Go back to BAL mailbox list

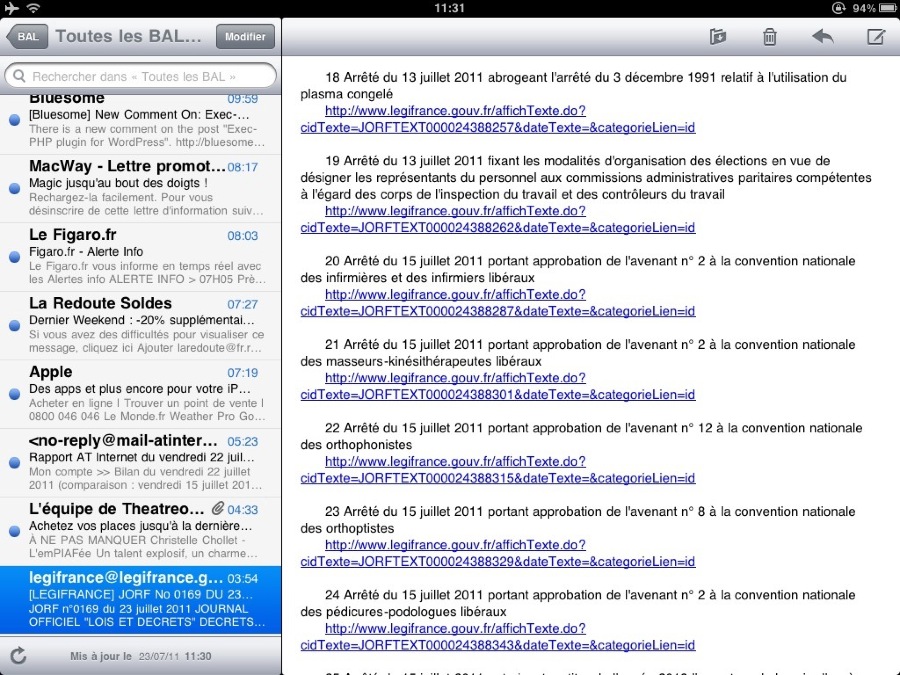coord(26,37)
